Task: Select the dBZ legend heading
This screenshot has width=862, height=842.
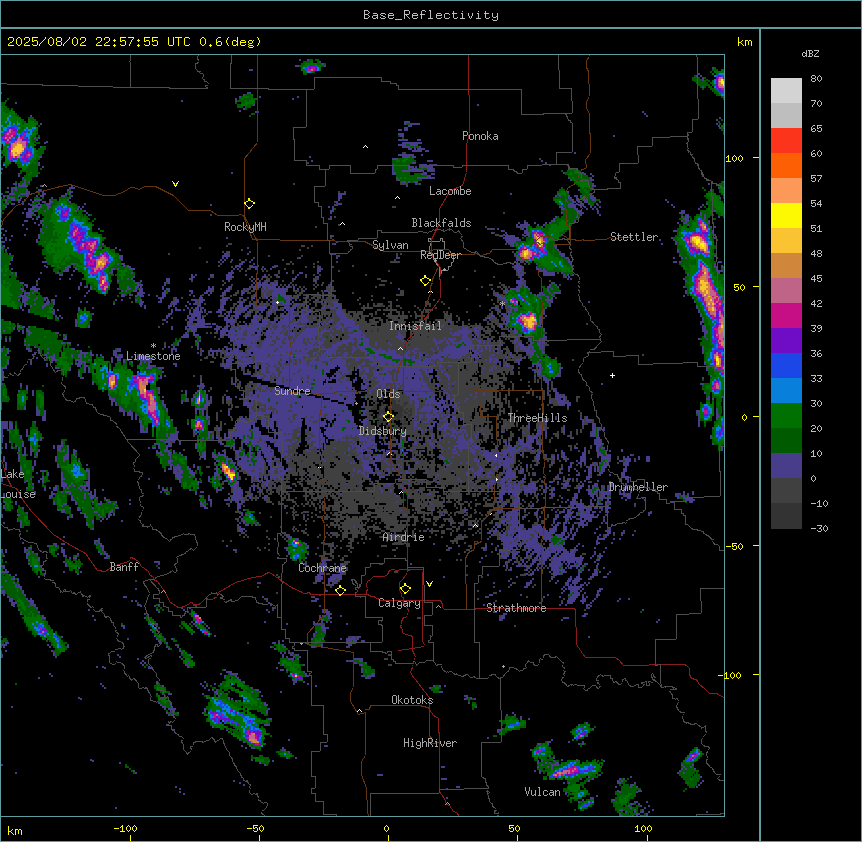Action: [x=810, y=53]
